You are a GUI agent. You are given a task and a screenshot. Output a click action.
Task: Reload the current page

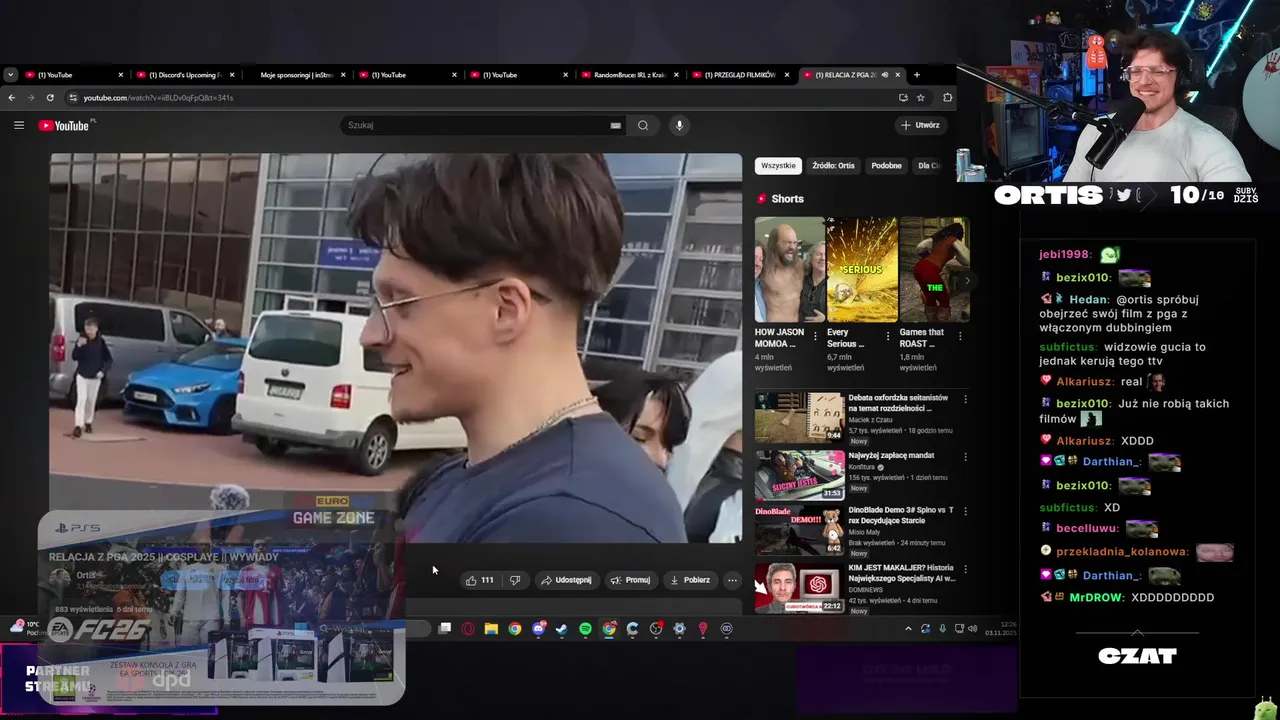coord(50,97)
